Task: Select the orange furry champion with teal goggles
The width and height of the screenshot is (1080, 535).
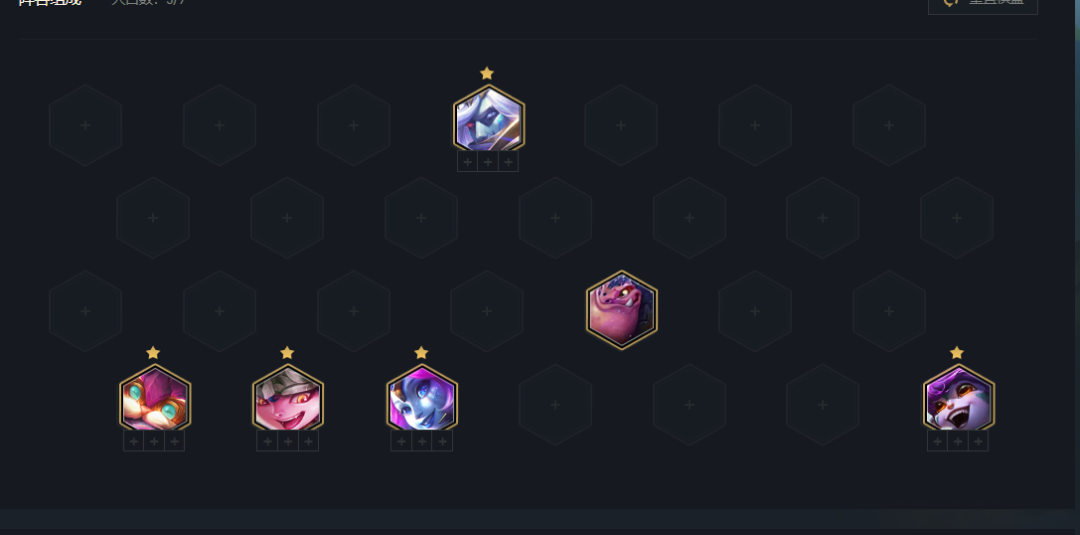Action: click(x=155, y=398)
